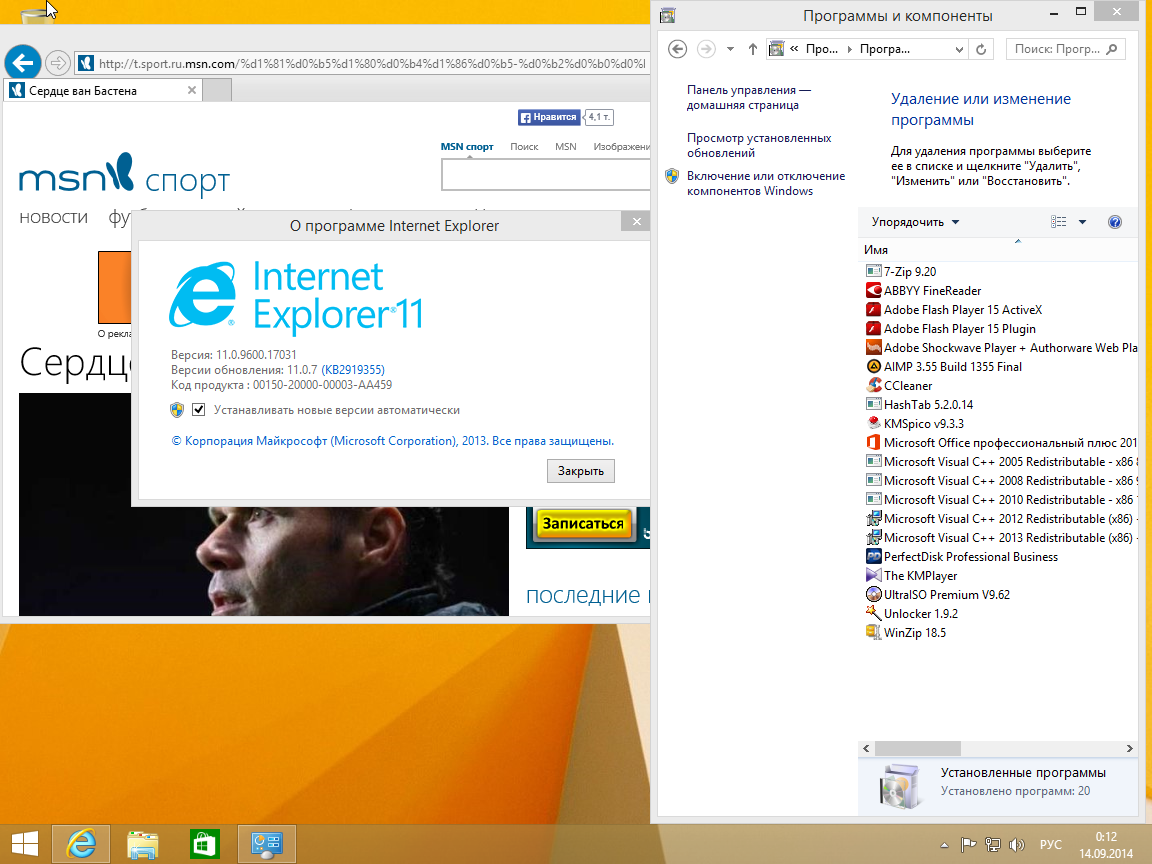Open the address bar history dropdown
This screenshot has height=864, width=1152.
(x=959, y=49)
